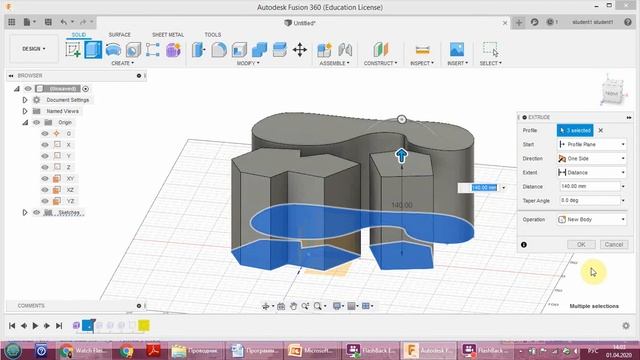Image resolution: width=640 pixels, height=360 pixels.
Task: Show the XY plane
Action: point(45,178)
